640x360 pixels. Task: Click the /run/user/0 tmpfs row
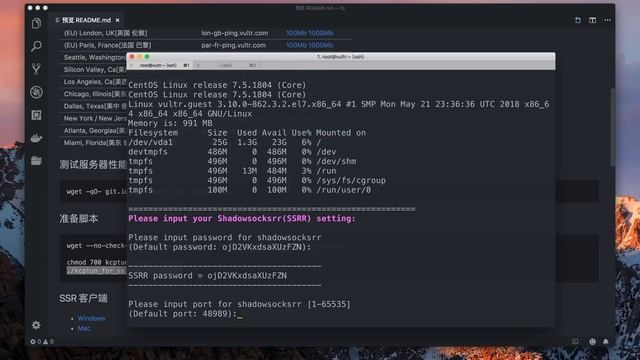tap(249, 190)
